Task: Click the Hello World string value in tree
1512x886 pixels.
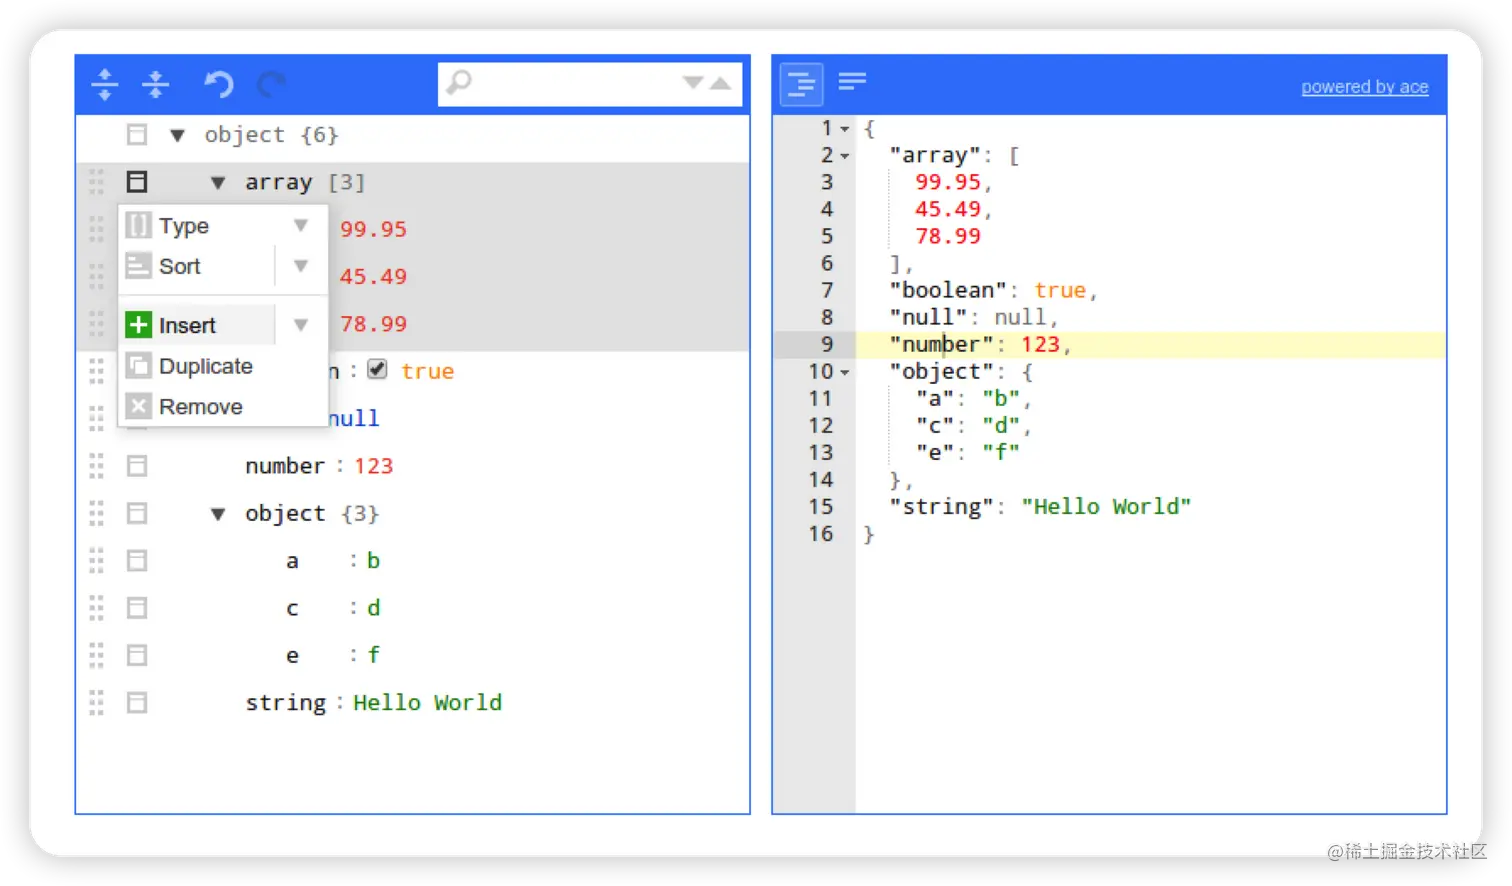Action: [427, 703]
